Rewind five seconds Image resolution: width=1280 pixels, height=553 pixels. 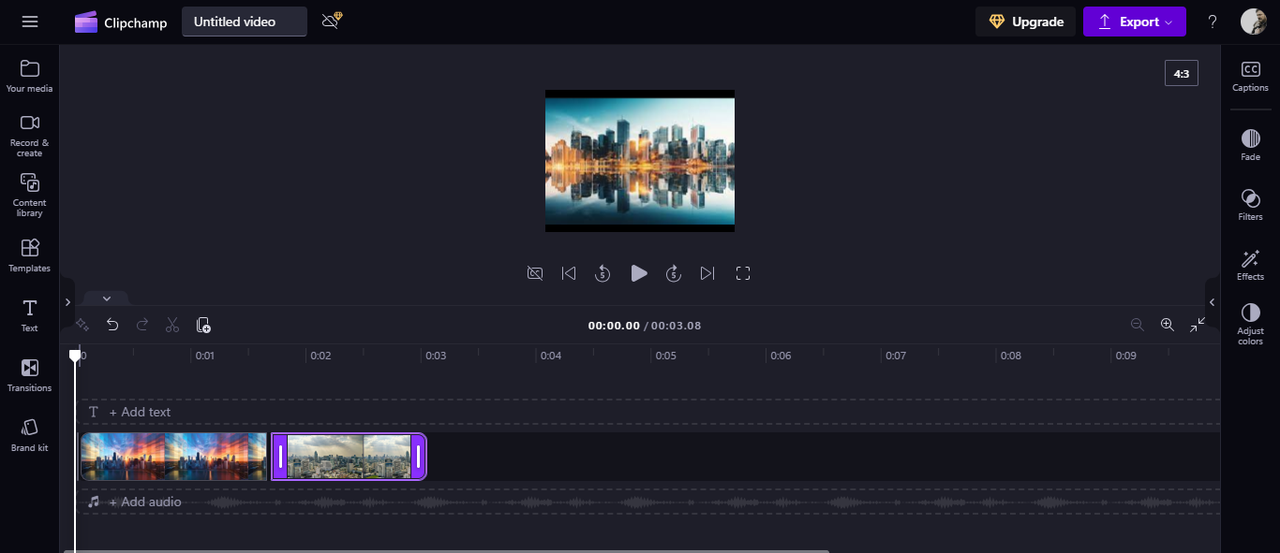602,273
